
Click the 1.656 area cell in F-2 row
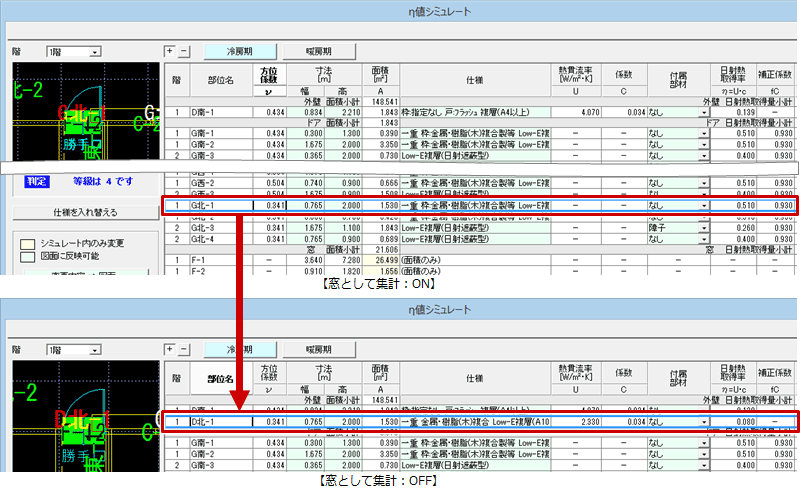pos(381,271)
